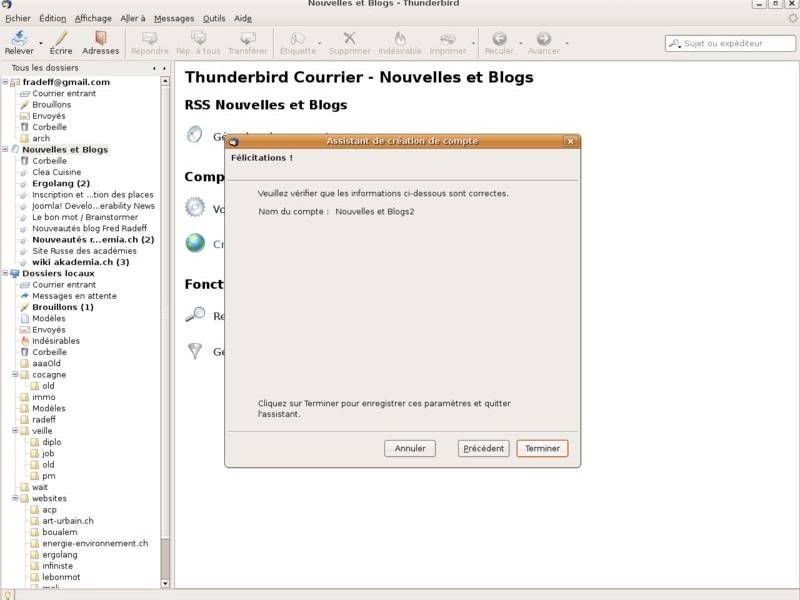Click the folder pane vertical scrollbar

tap(165, 332)
